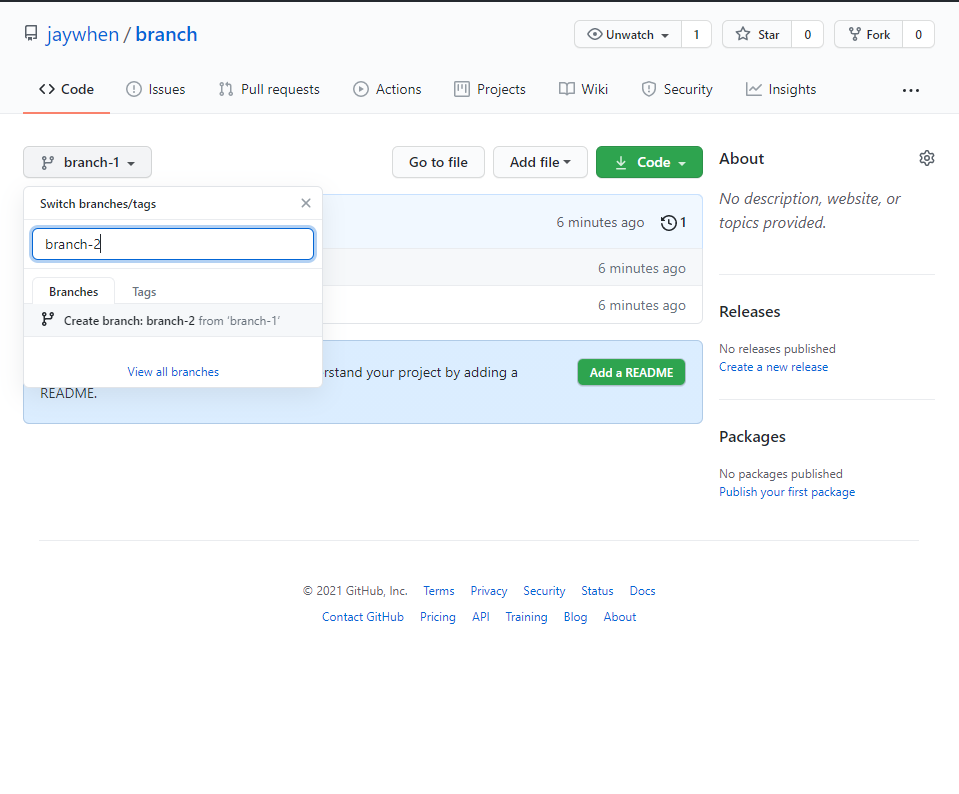Click the repository icon beside jaywhen
Image resolution: width=959 pixels, height=794 pixels.
[x=31, y=34]
